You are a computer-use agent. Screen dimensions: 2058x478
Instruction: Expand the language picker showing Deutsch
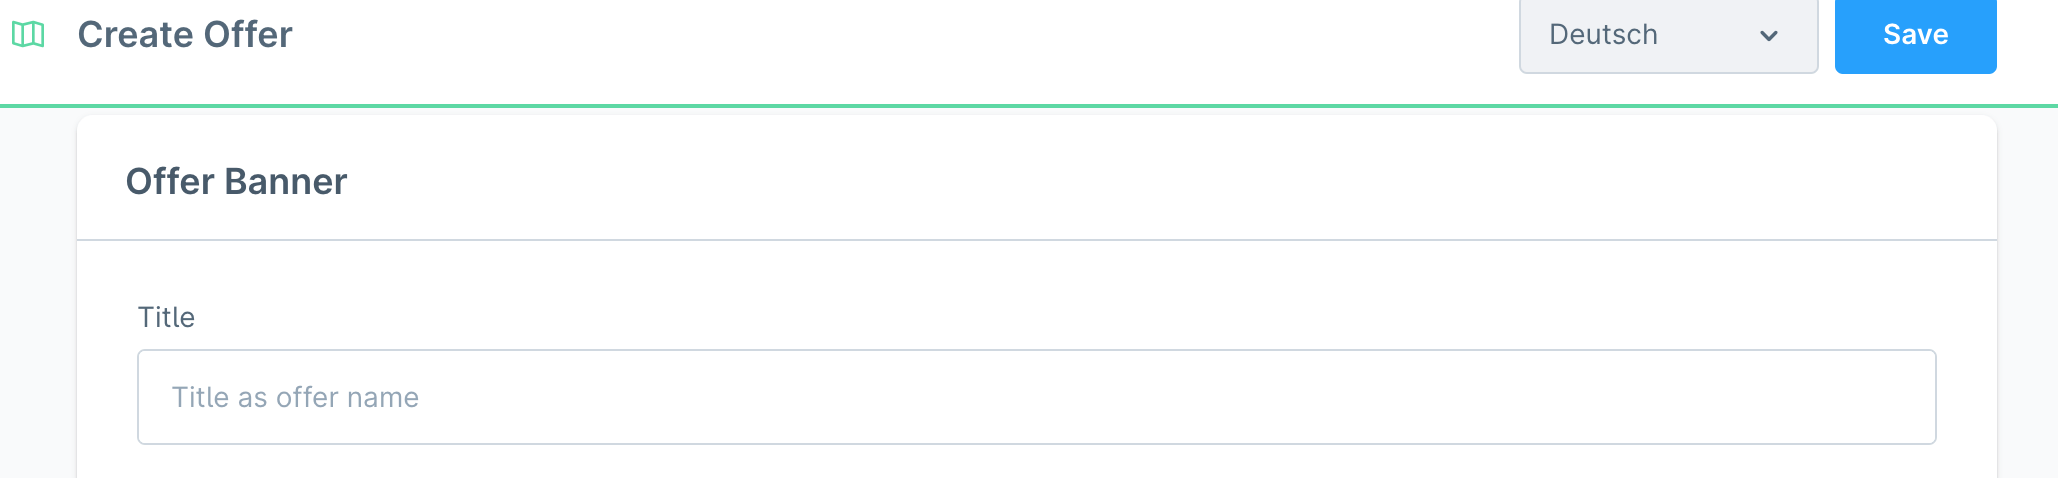click(x=1667, y=35)
